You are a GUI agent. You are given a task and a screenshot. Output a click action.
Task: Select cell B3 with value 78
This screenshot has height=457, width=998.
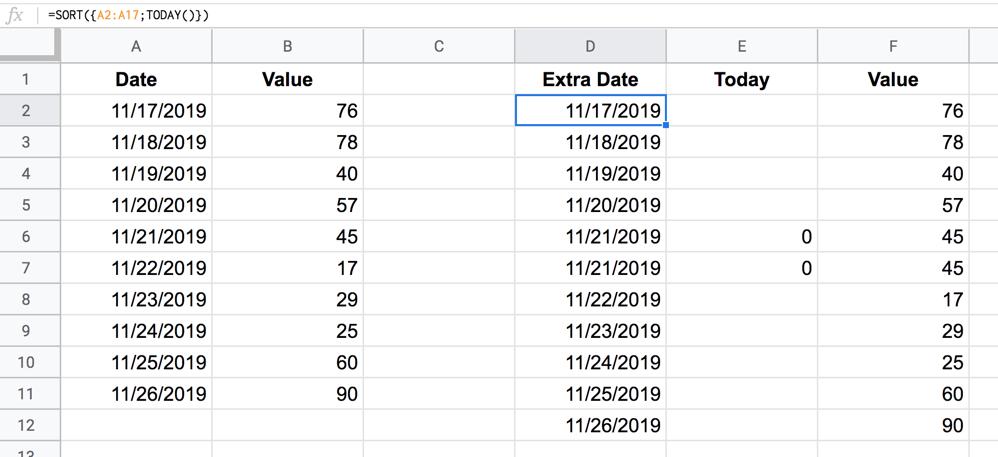pos(288,142)
